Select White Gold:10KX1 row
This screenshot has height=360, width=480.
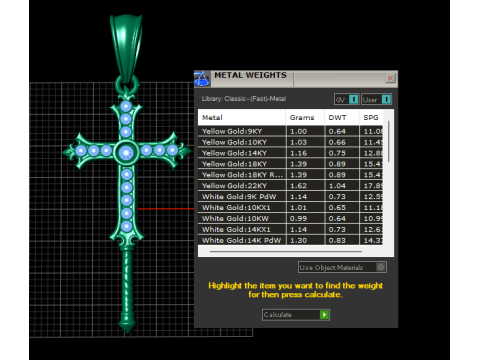pyautogui.click(x=290, y=207)
